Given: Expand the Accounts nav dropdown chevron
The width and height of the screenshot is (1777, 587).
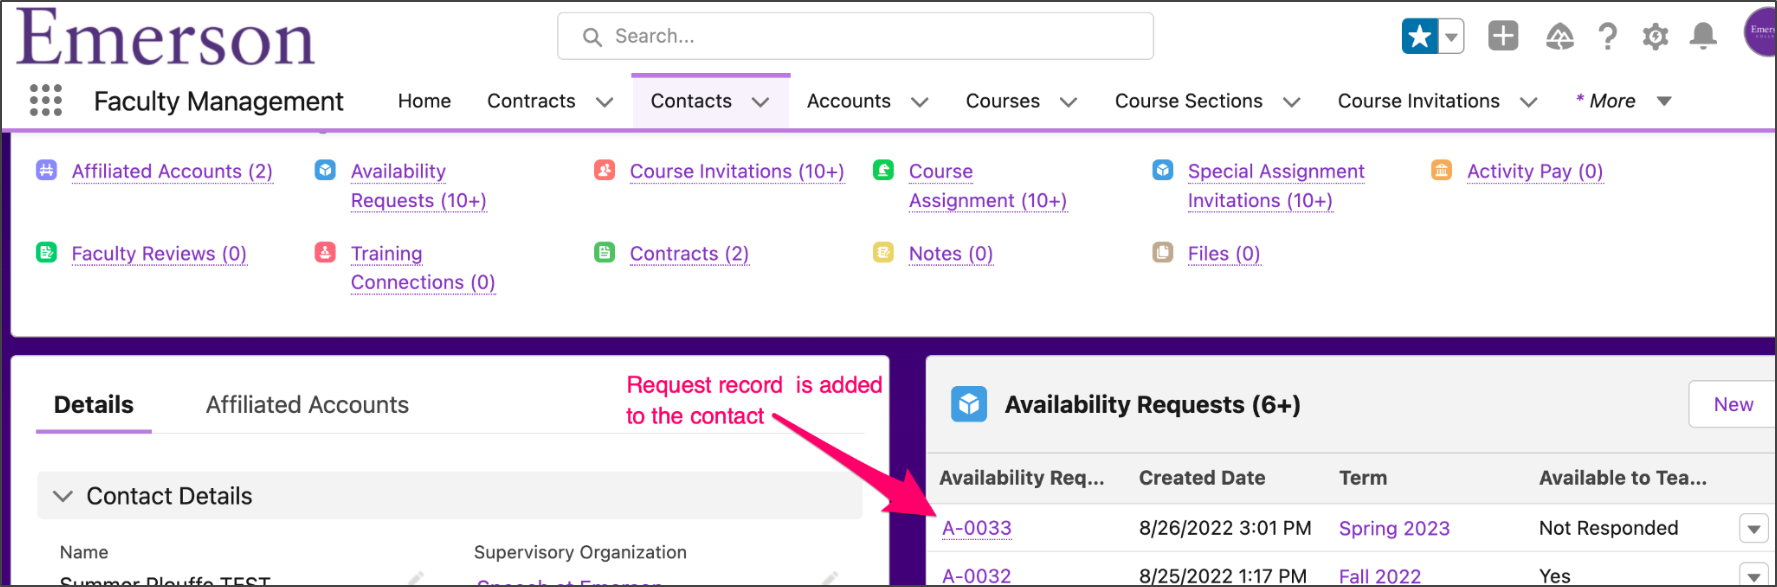Looking at the screenshot, I should coord(920,102).
